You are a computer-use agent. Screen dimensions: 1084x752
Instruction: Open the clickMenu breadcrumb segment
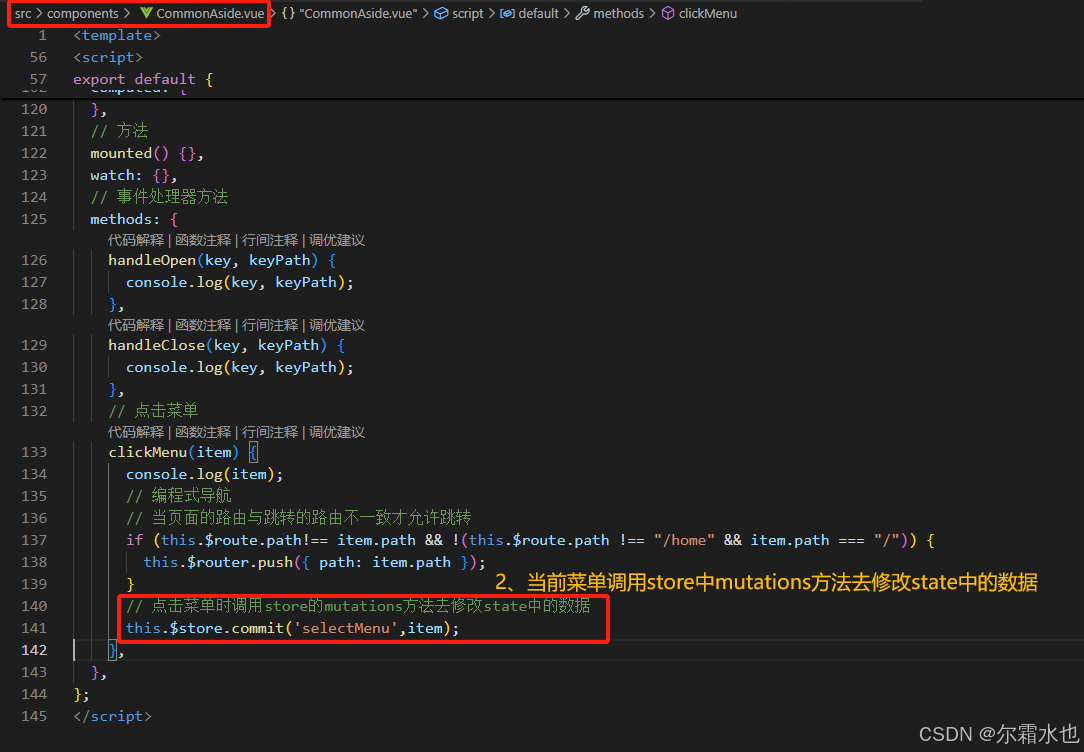708,13
